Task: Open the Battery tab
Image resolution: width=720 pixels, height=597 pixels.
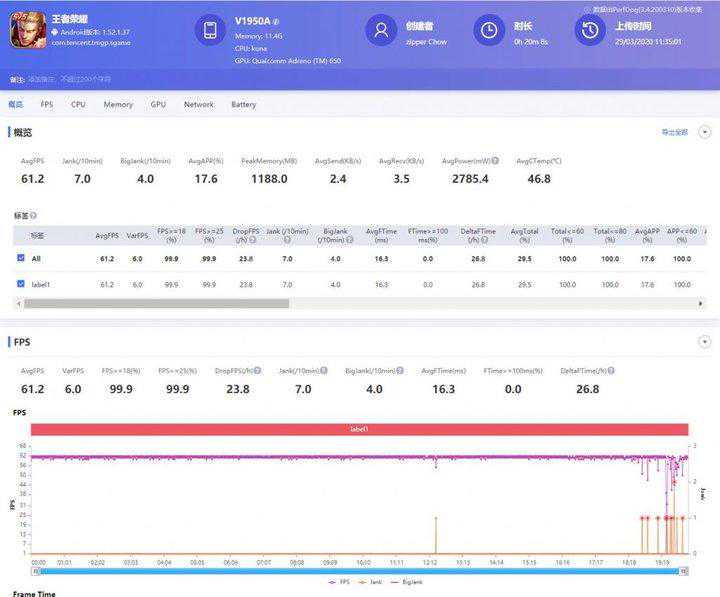Action: [243, 104]
